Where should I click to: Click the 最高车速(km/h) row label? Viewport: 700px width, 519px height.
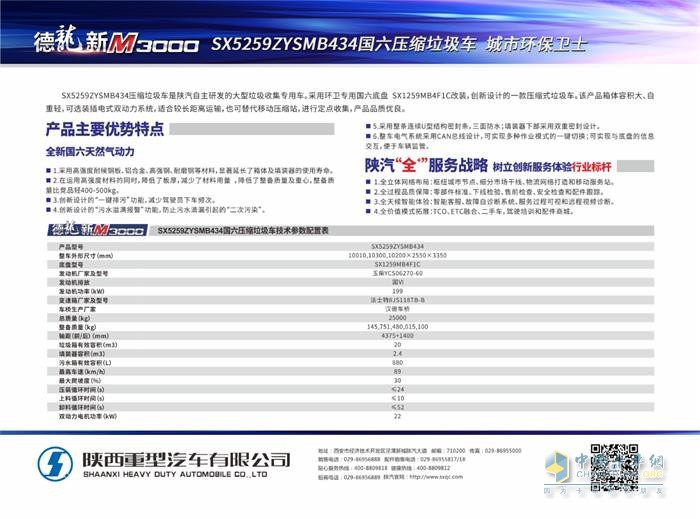82,372
